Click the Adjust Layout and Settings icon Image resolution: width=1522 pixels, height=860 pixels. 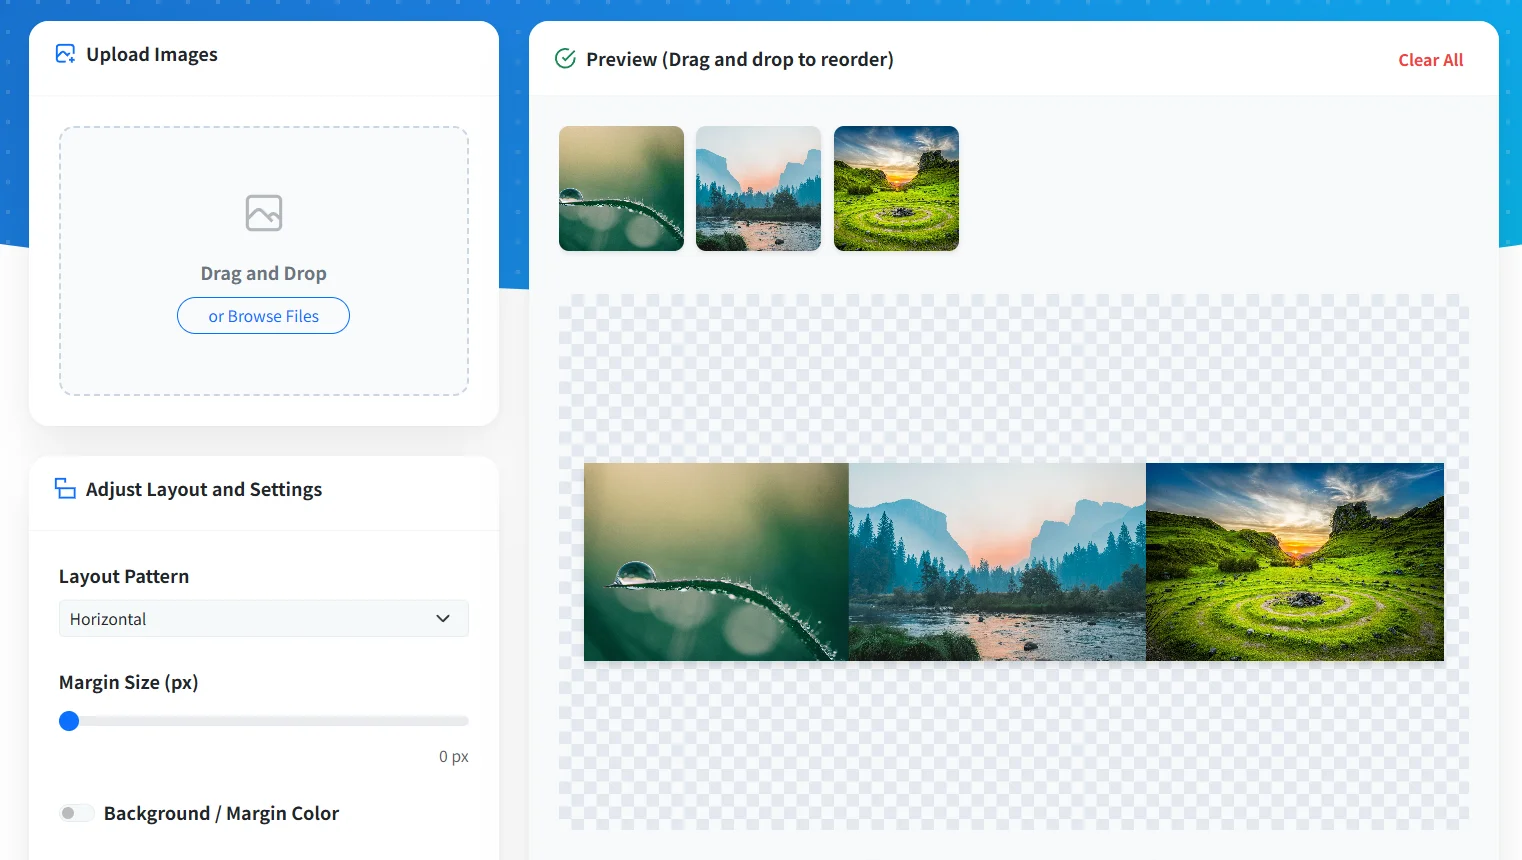point(65,489)
